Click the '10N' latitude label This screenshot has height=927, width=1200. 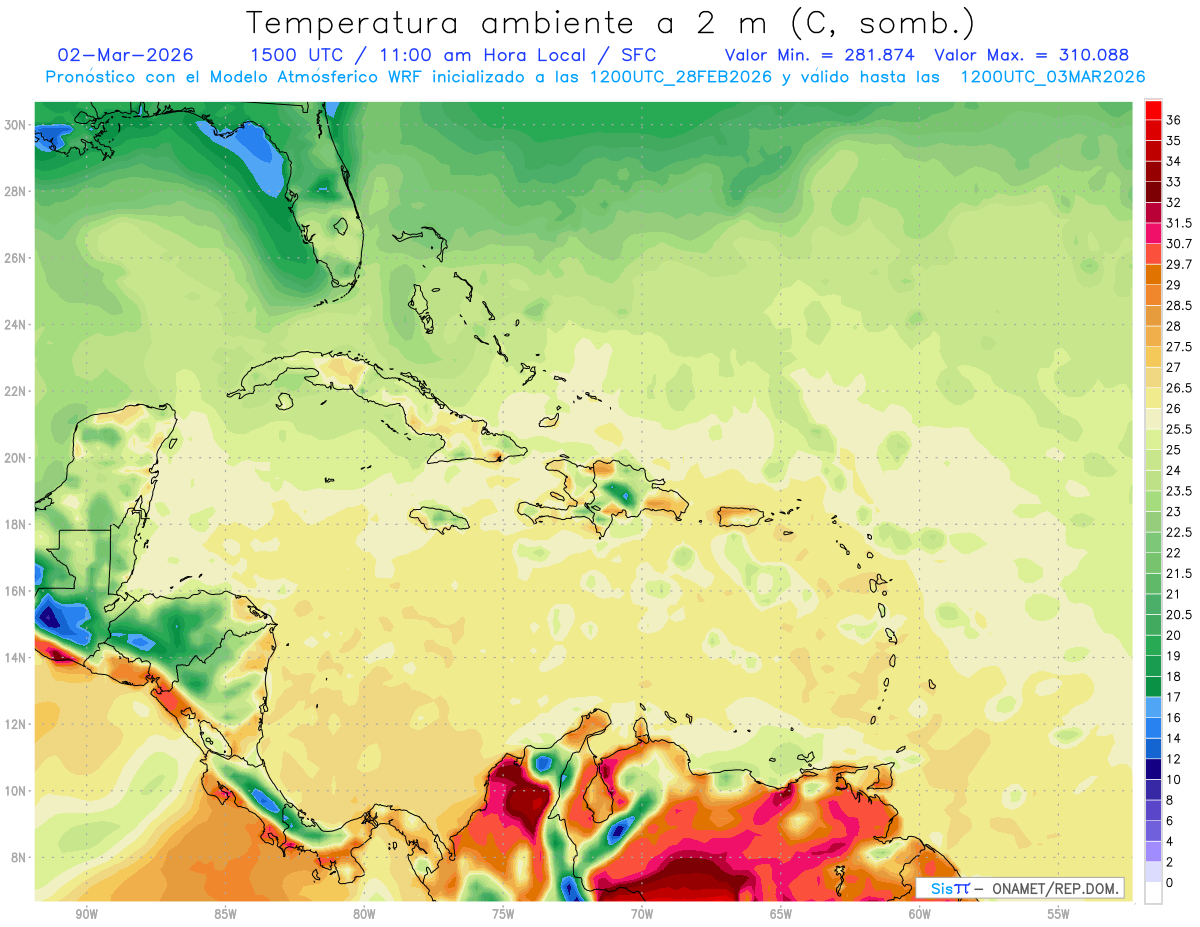point(17,791)
